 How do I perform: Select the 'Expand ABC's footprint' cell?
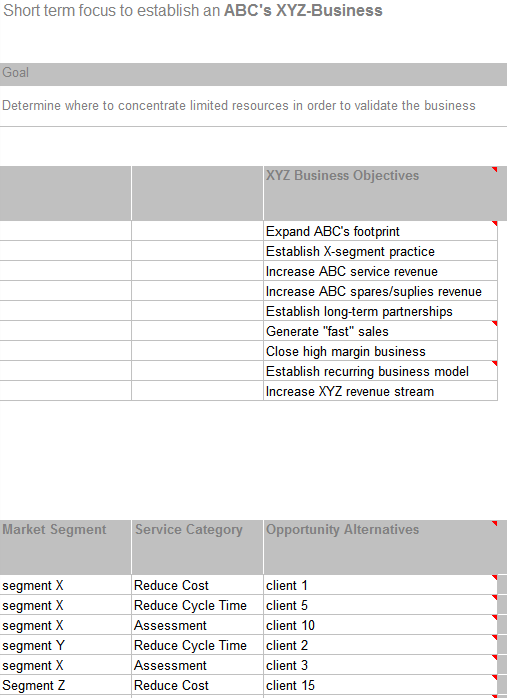point(381,231)
